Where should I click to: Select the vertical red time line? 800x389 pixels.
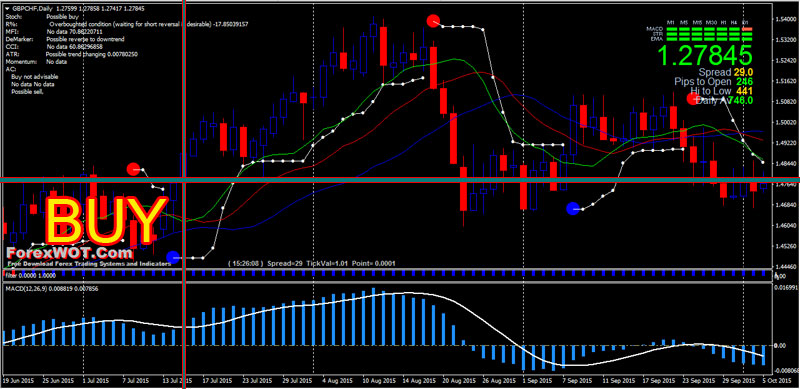click(183, 194)
